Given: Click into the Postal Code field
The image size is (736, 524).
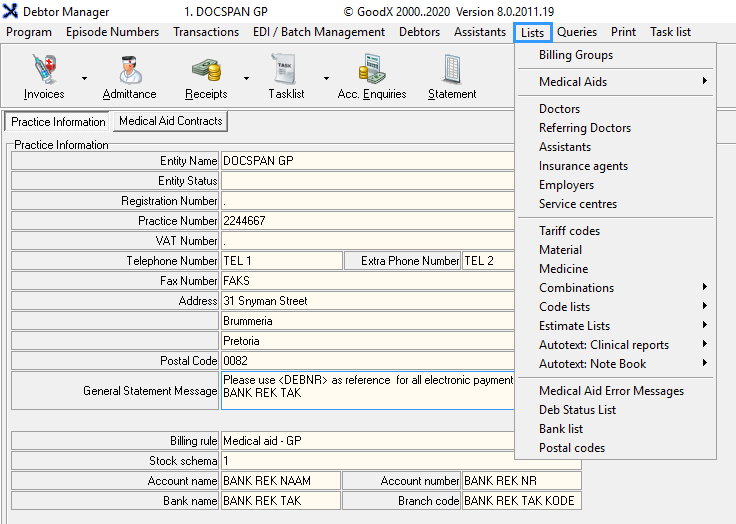Looking at the screenshot, I should click(x=400, y=361).
